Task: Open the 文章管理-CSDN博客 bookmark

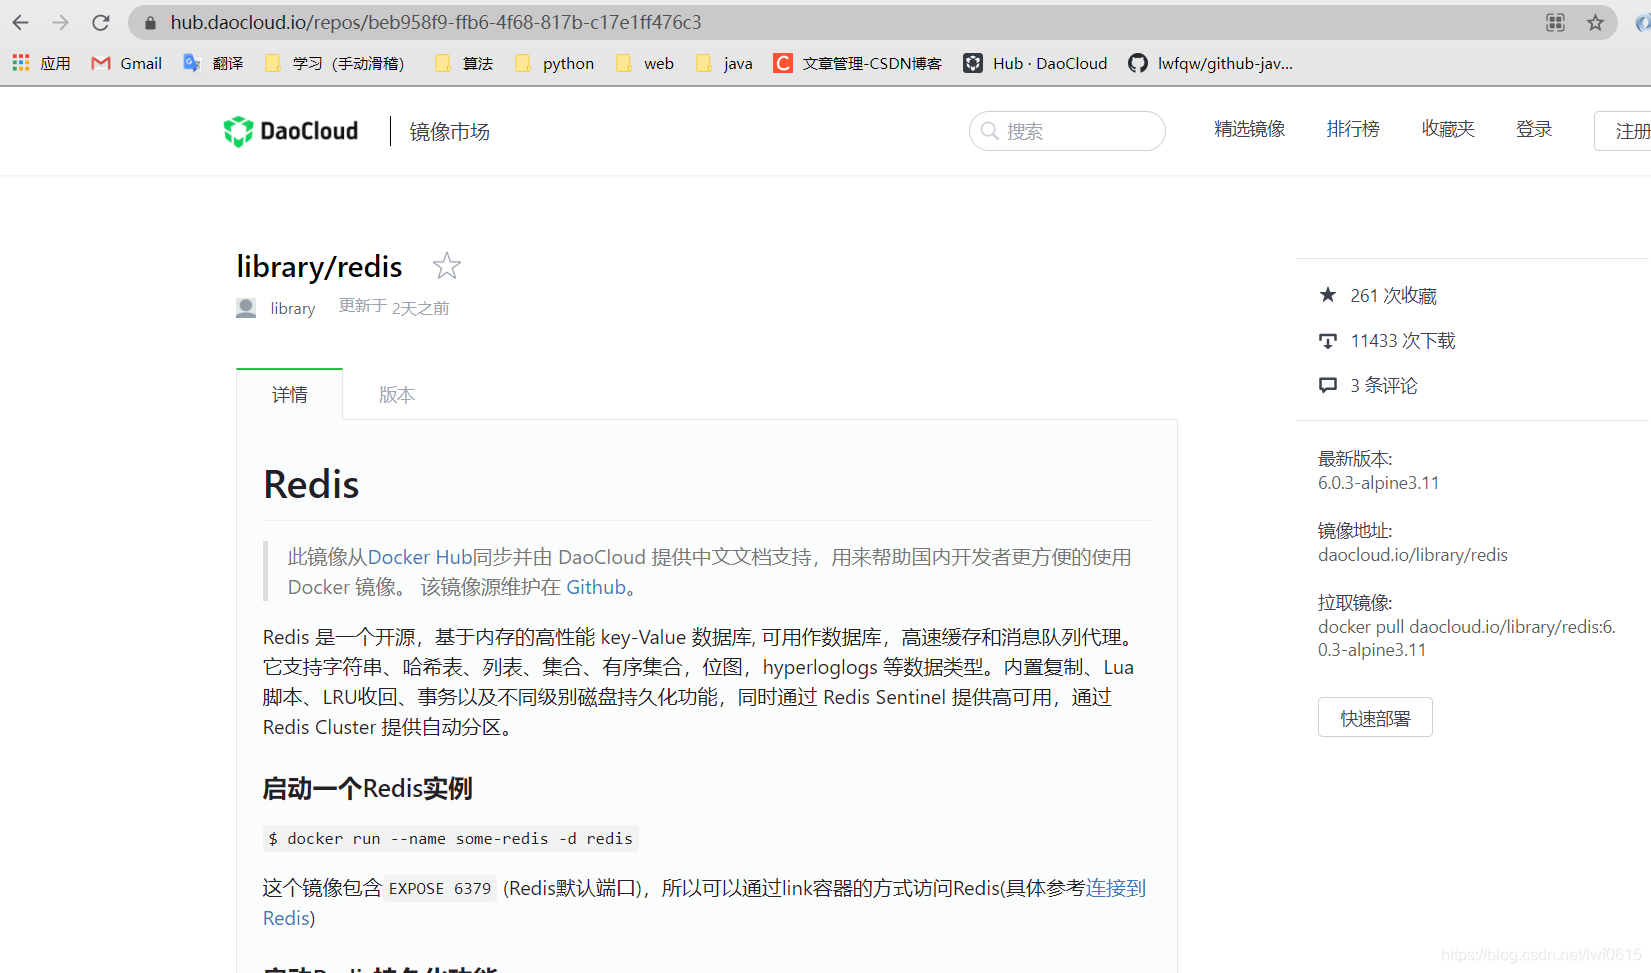Action: pyautogui.click(x=858, y=63)
